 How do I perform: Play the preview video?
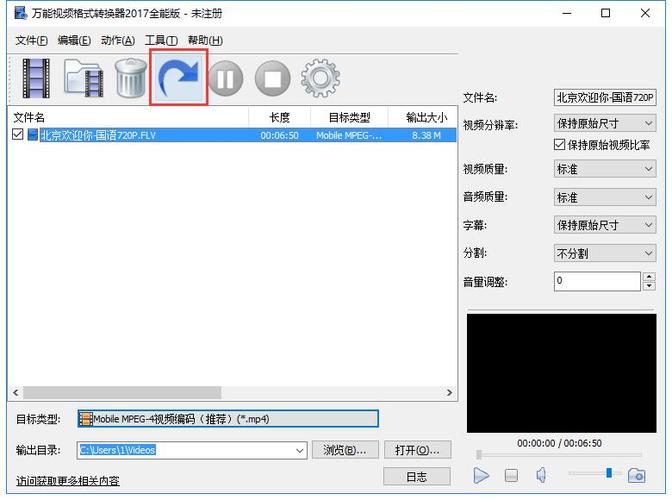pyautogui.click(x=481, y=475)
